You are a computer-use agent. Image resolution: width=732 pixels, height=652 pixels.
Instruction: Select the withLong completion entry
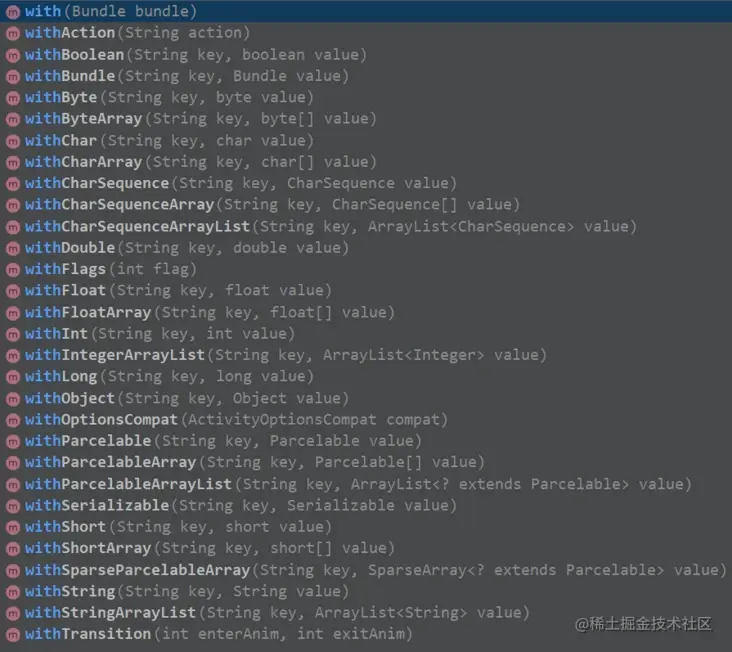tap(366, 377)
